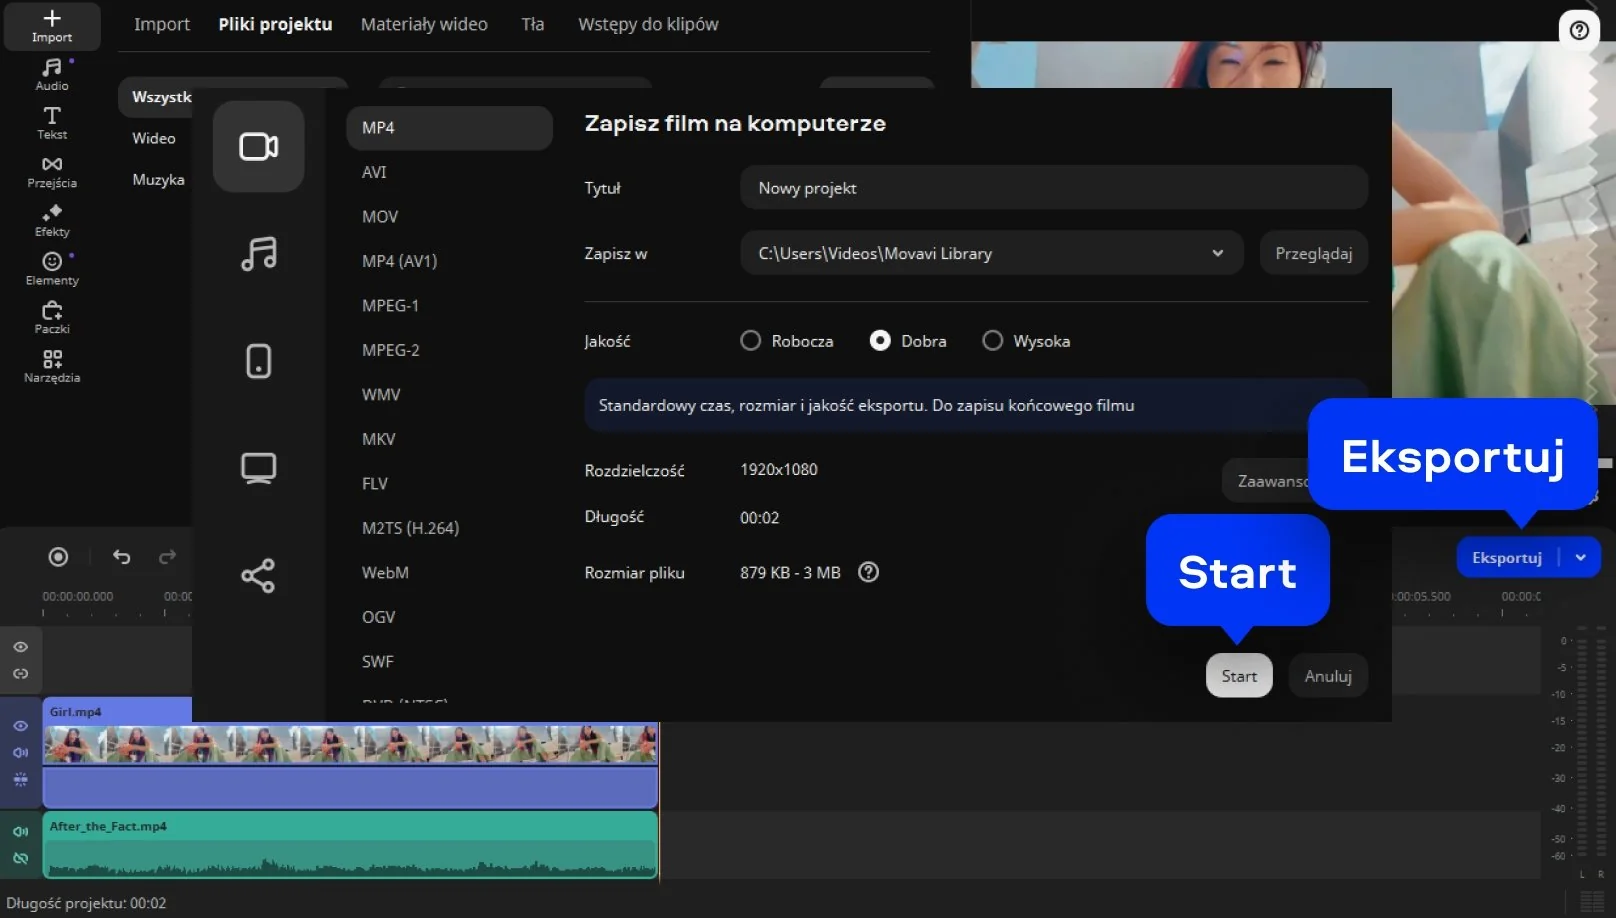The width and height of the screenshot is (1616, 918).
Task: Click the audio level meter
Action: point(1589,745)
